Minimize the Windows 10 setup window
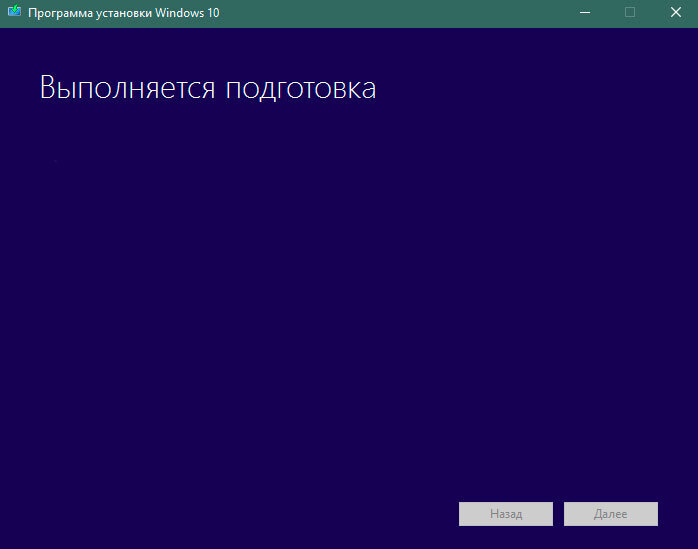Screen dimensions: 698x549 [585, 12]
